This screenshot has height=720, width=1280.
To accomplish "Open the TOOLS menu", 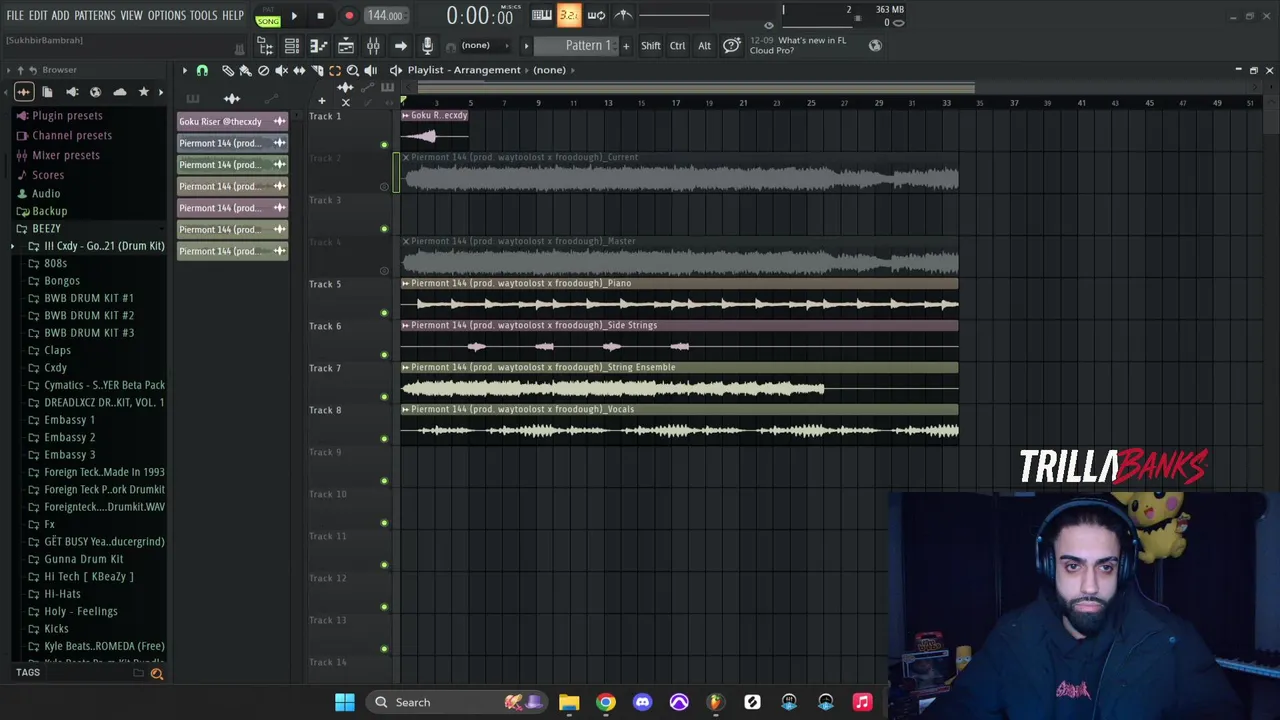I will [204, 16].
